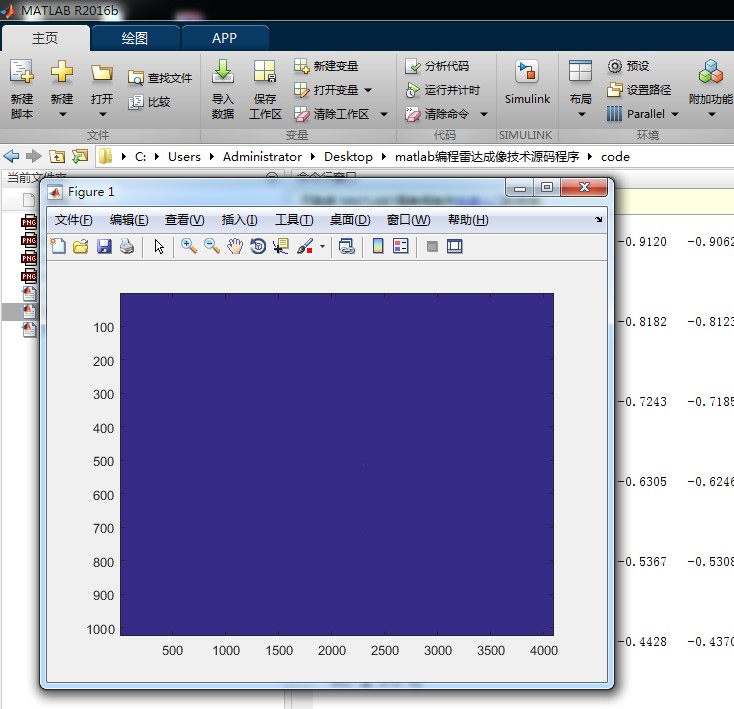The image size is (734, 709).
Task: Select the Brush data tool
Action: [305, 246]
